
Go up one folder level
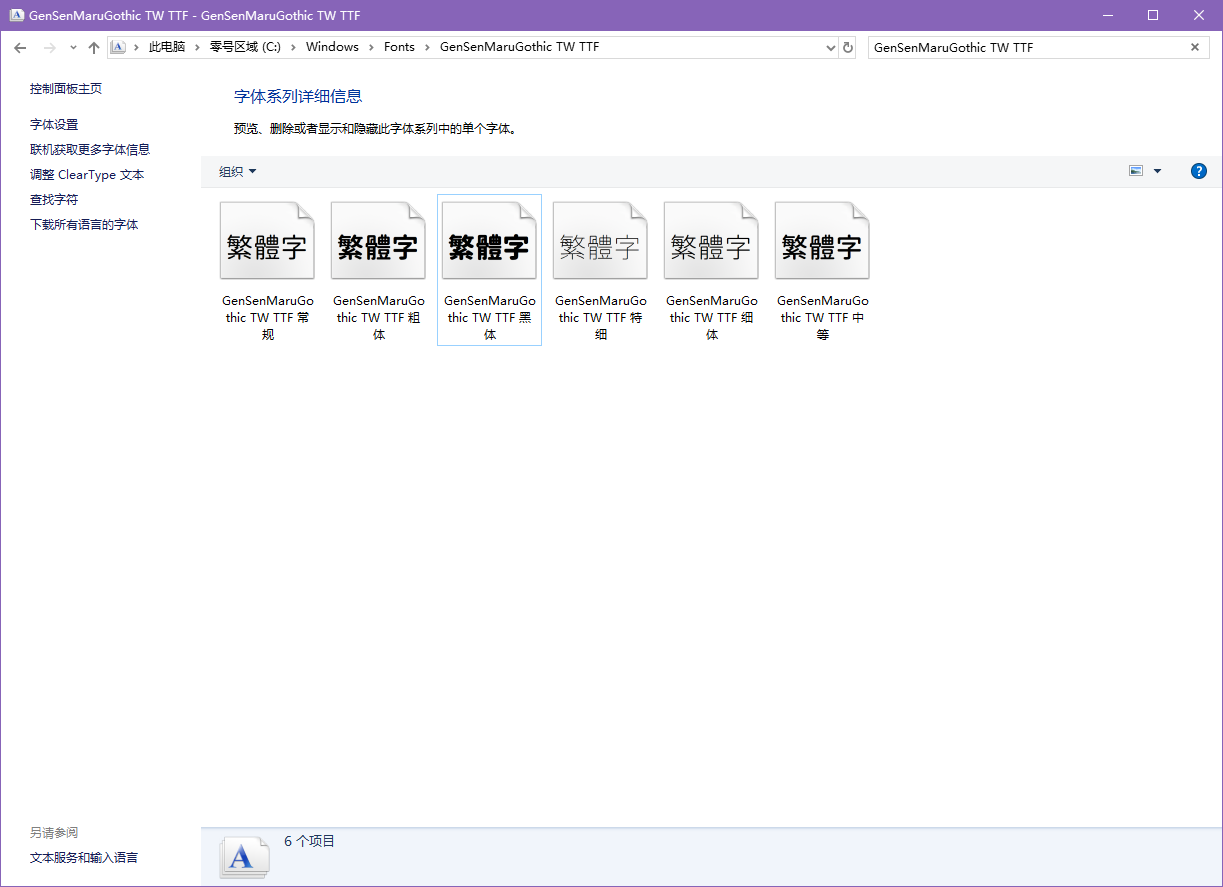tap(94, 48)
